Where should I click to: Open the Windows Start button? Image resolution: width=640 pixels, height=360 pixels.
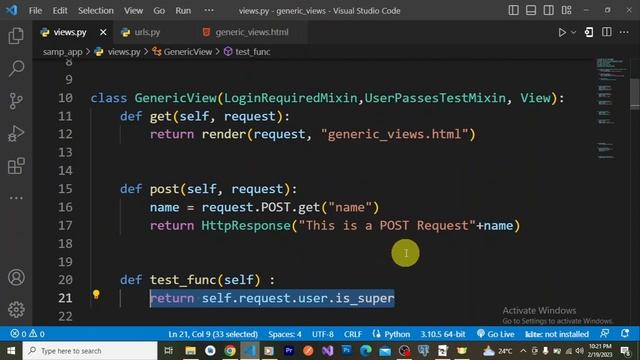tap(11, 351)
